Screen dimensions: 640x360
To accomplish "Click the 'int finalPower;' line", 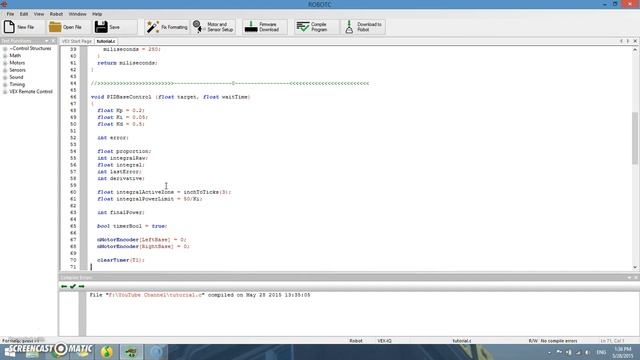I will 121,213.
